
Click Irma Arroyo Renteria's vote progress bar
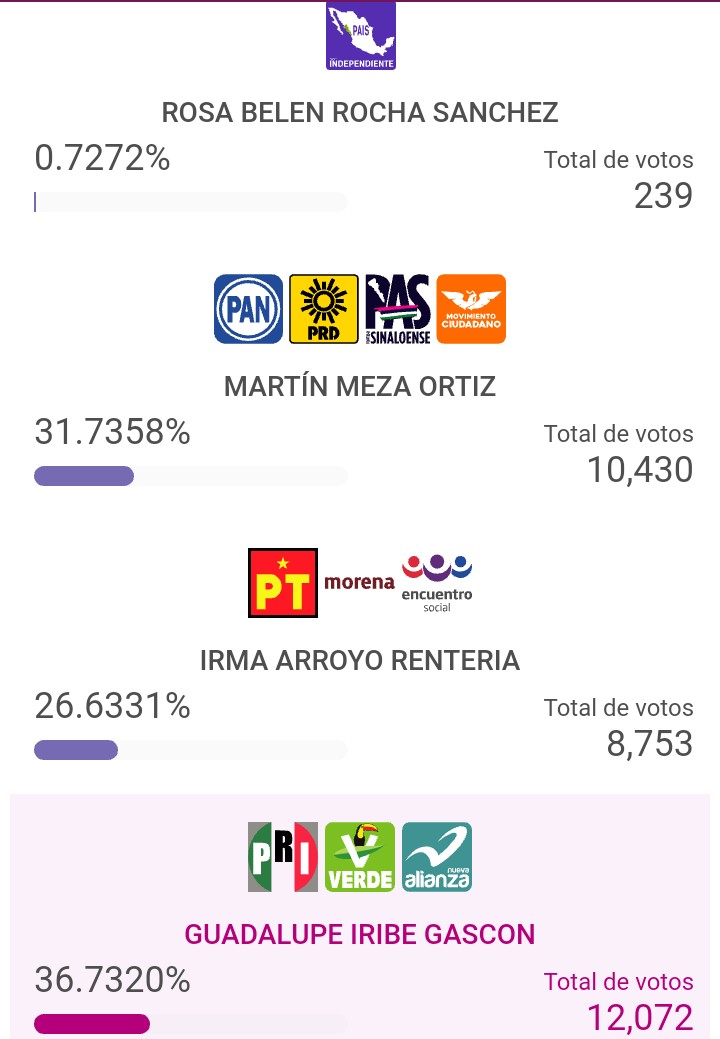[190, 750]
